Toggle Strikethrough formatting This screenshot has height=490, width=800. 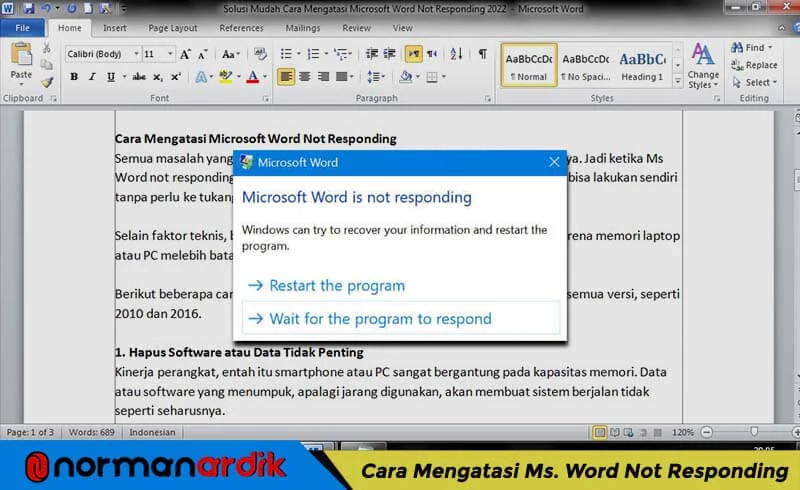click(139, 77)
